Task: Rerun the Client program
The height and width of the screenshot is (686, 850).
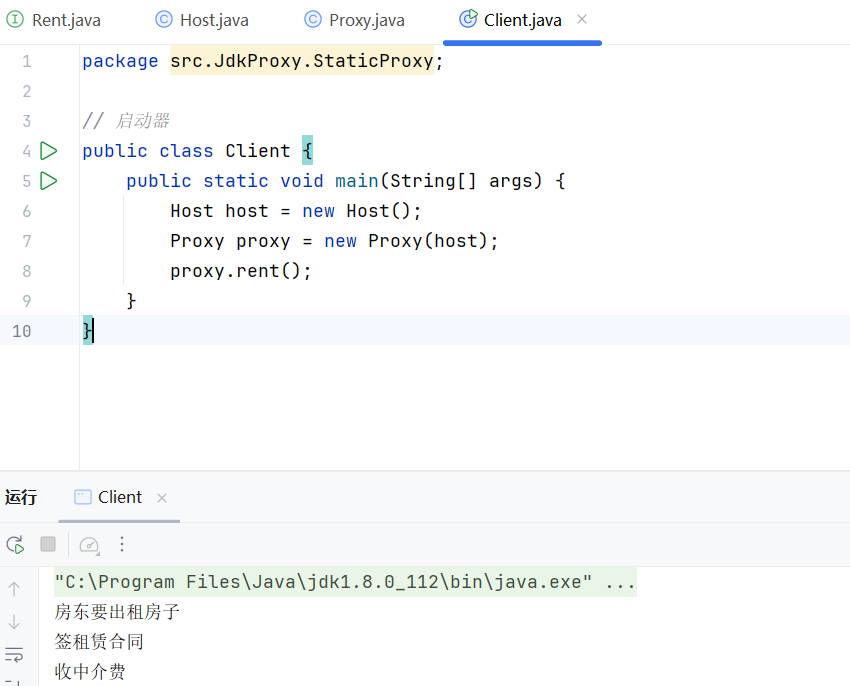Action: coord(15,544)
